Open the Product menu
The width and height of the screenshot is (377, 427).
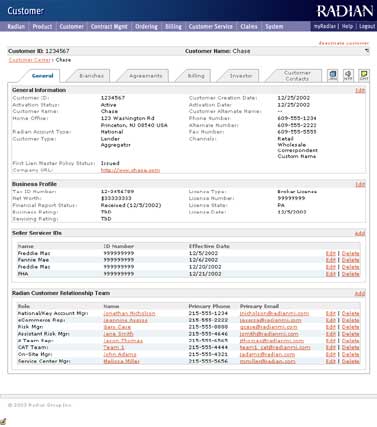click(42, 26)
